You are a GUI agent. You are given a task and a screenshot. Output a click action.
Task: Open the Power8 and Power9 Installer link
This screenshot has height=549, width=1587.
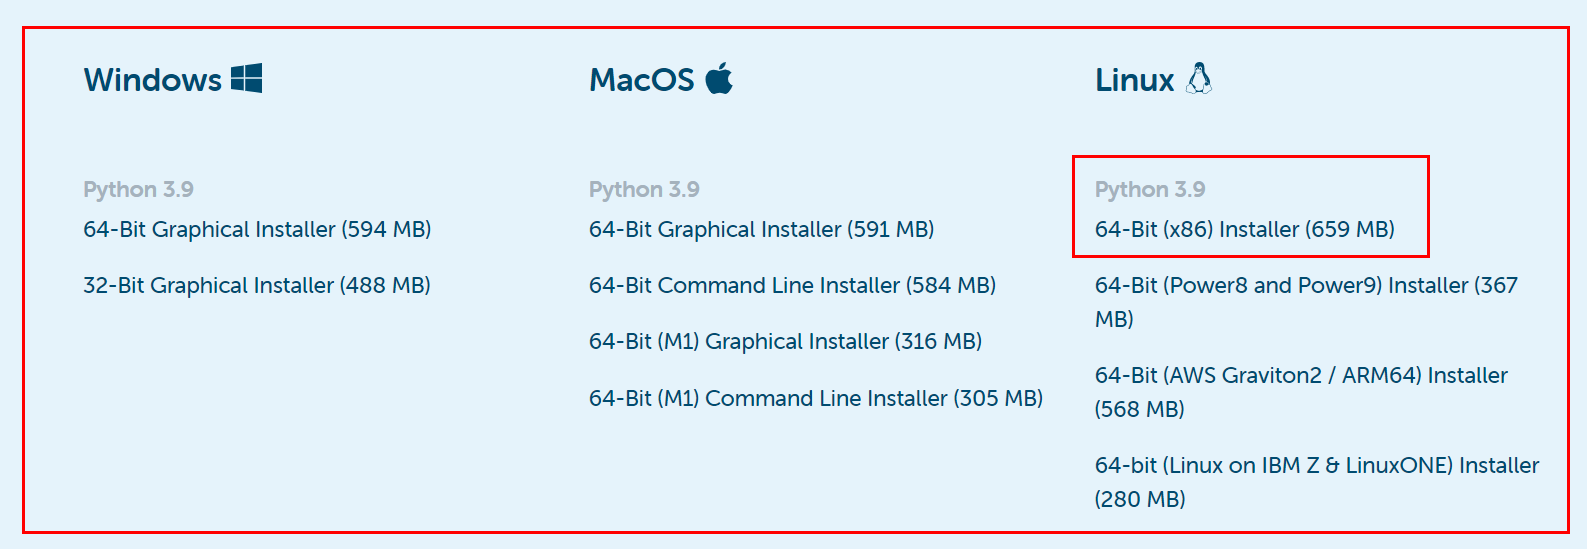[1305, 286]
